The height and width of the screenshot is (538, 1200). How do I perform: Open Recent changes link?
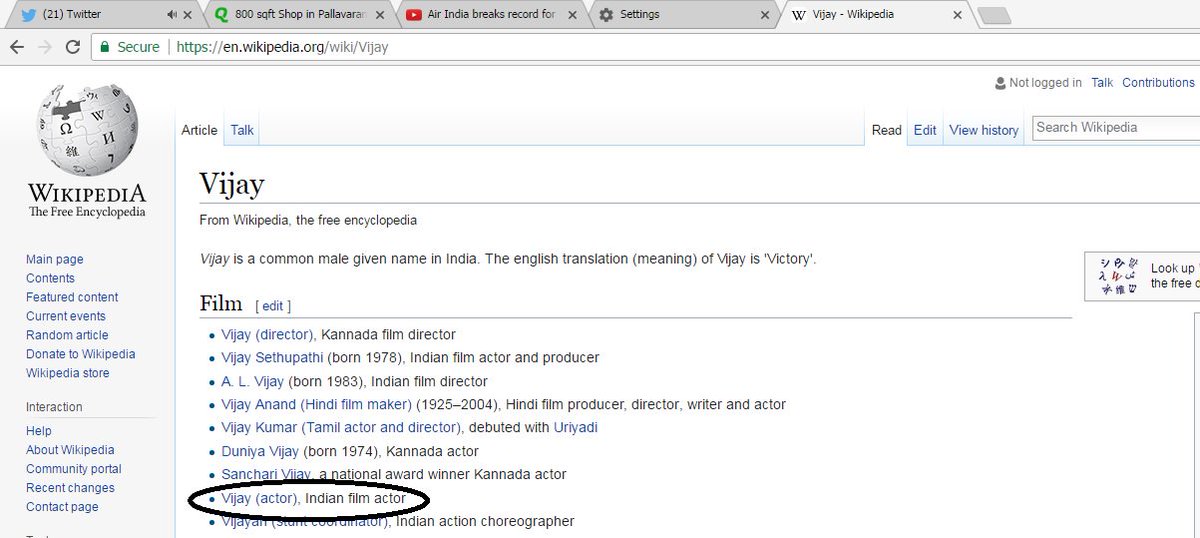70,488
